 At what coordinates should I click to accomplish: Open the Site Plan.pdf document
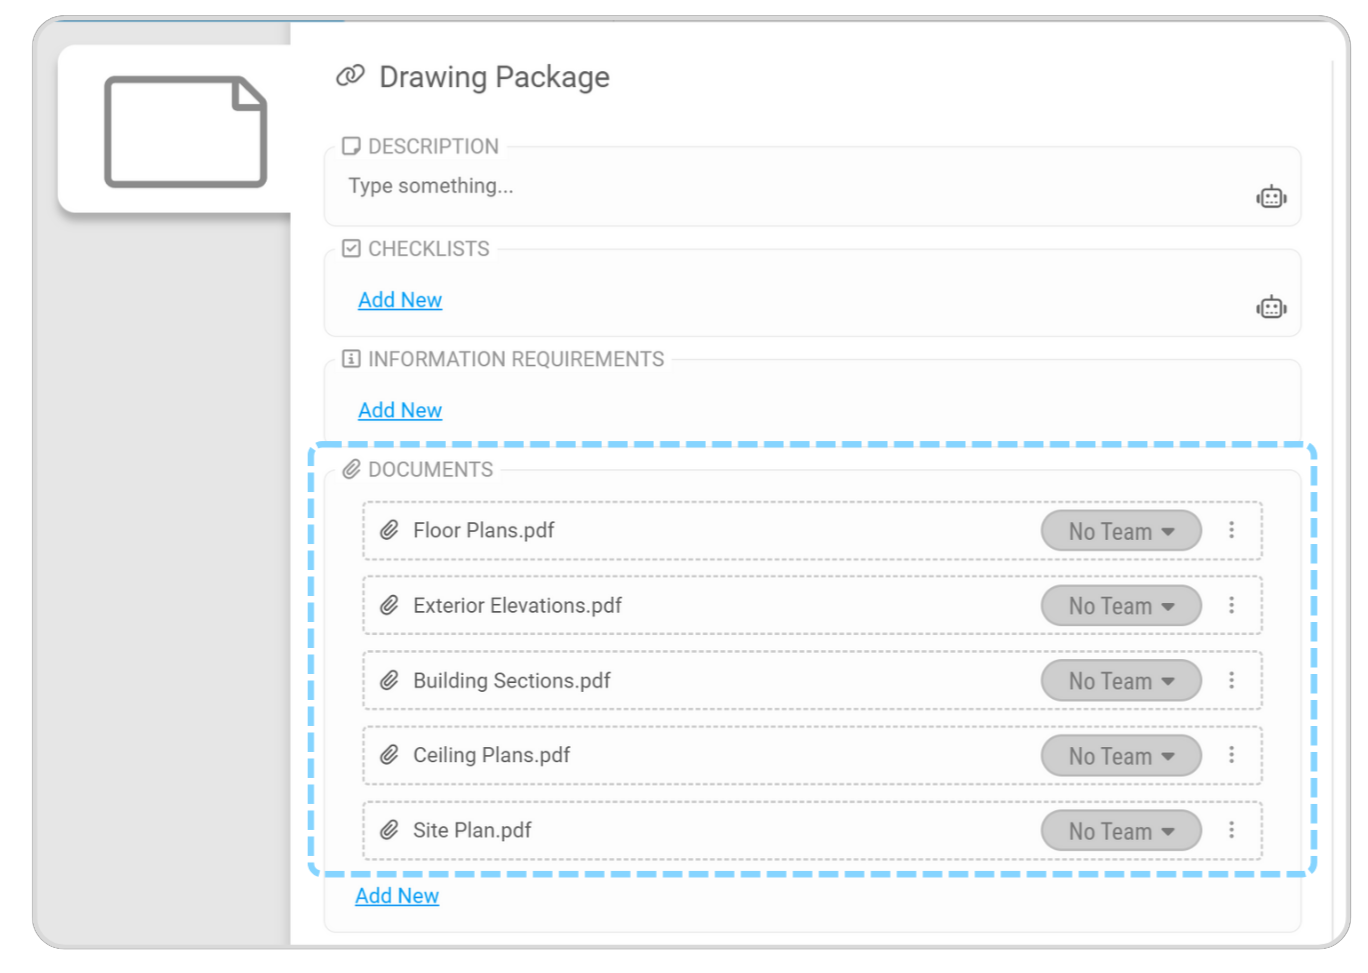(472, 830)
